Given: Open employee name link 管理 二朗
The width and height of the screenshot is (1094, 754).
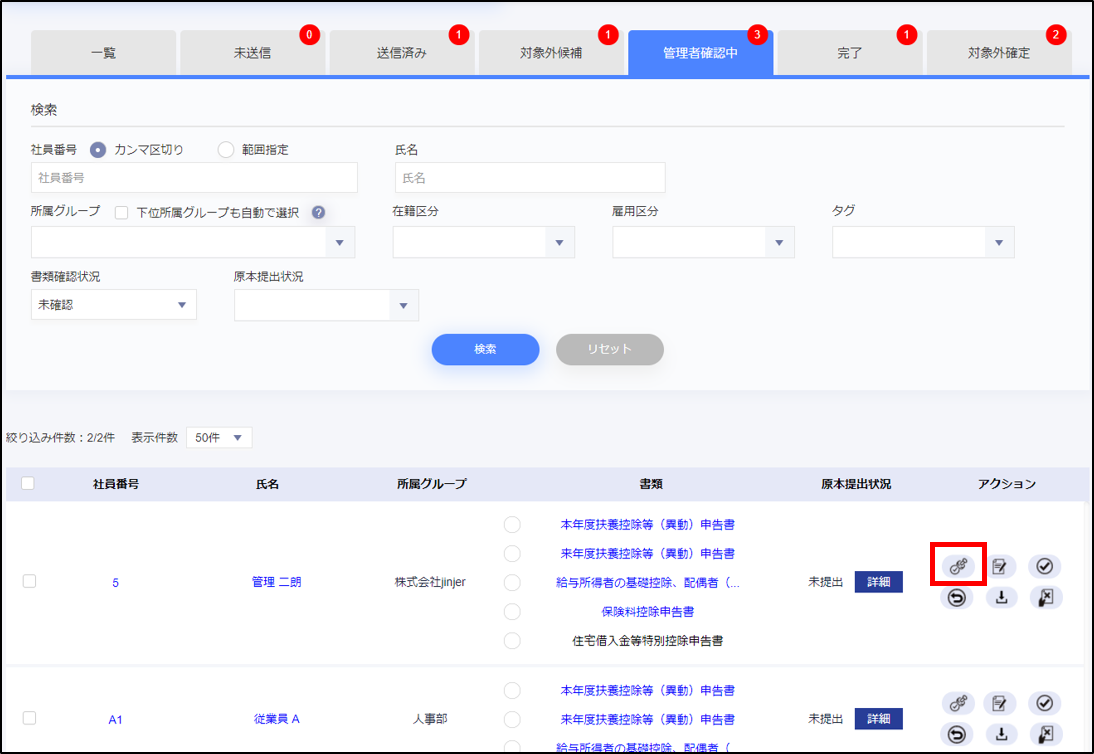Looking at the screenshot, I should coord(276,582).
